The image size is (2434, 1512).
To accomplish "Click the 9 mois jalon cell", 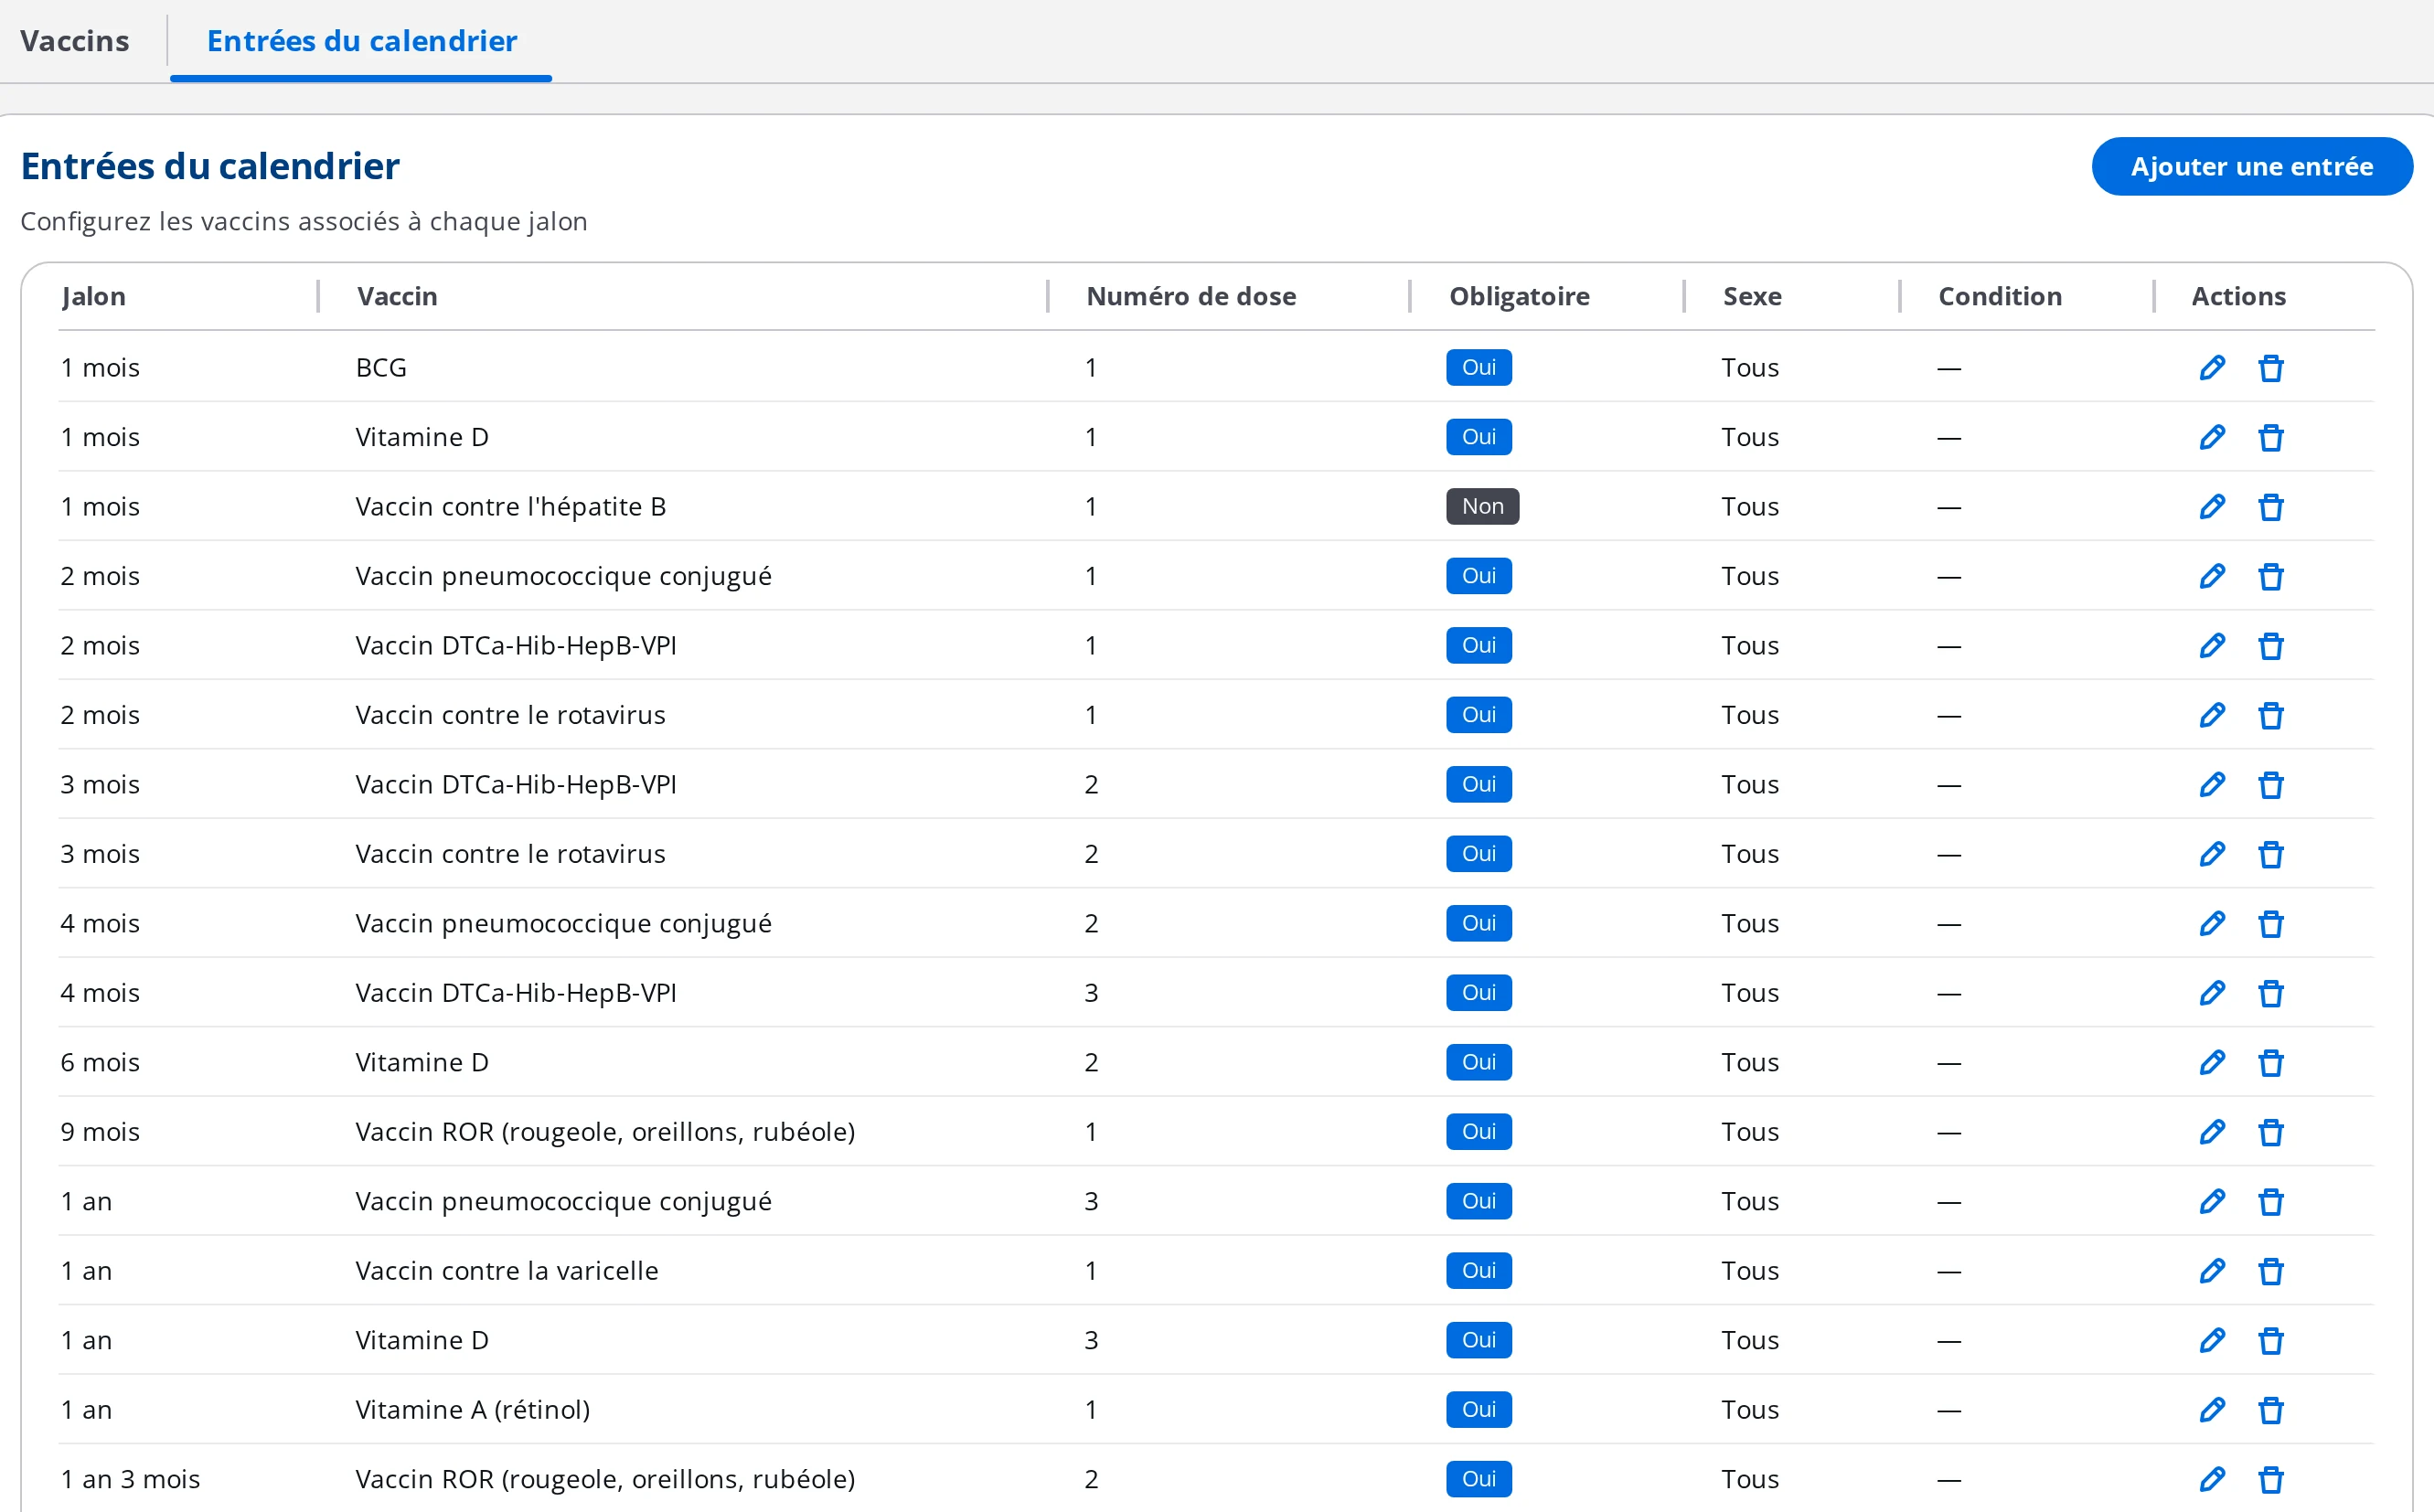I will tap(100, 1132).
